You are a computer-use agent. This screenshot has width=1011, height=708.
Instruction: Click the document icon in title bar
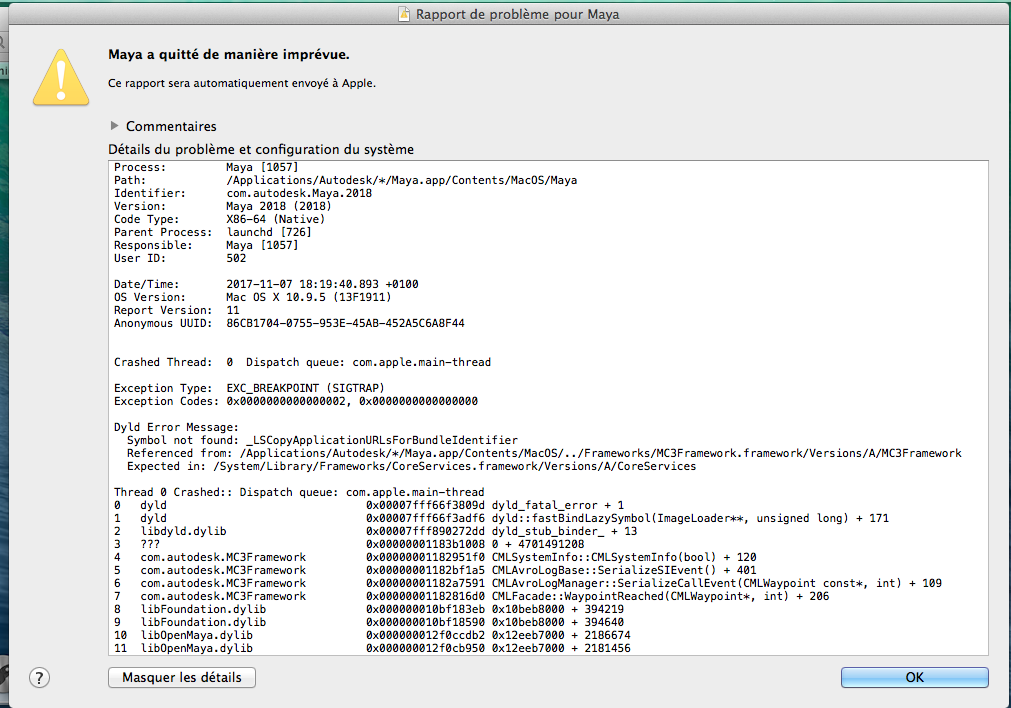(404, 14)
